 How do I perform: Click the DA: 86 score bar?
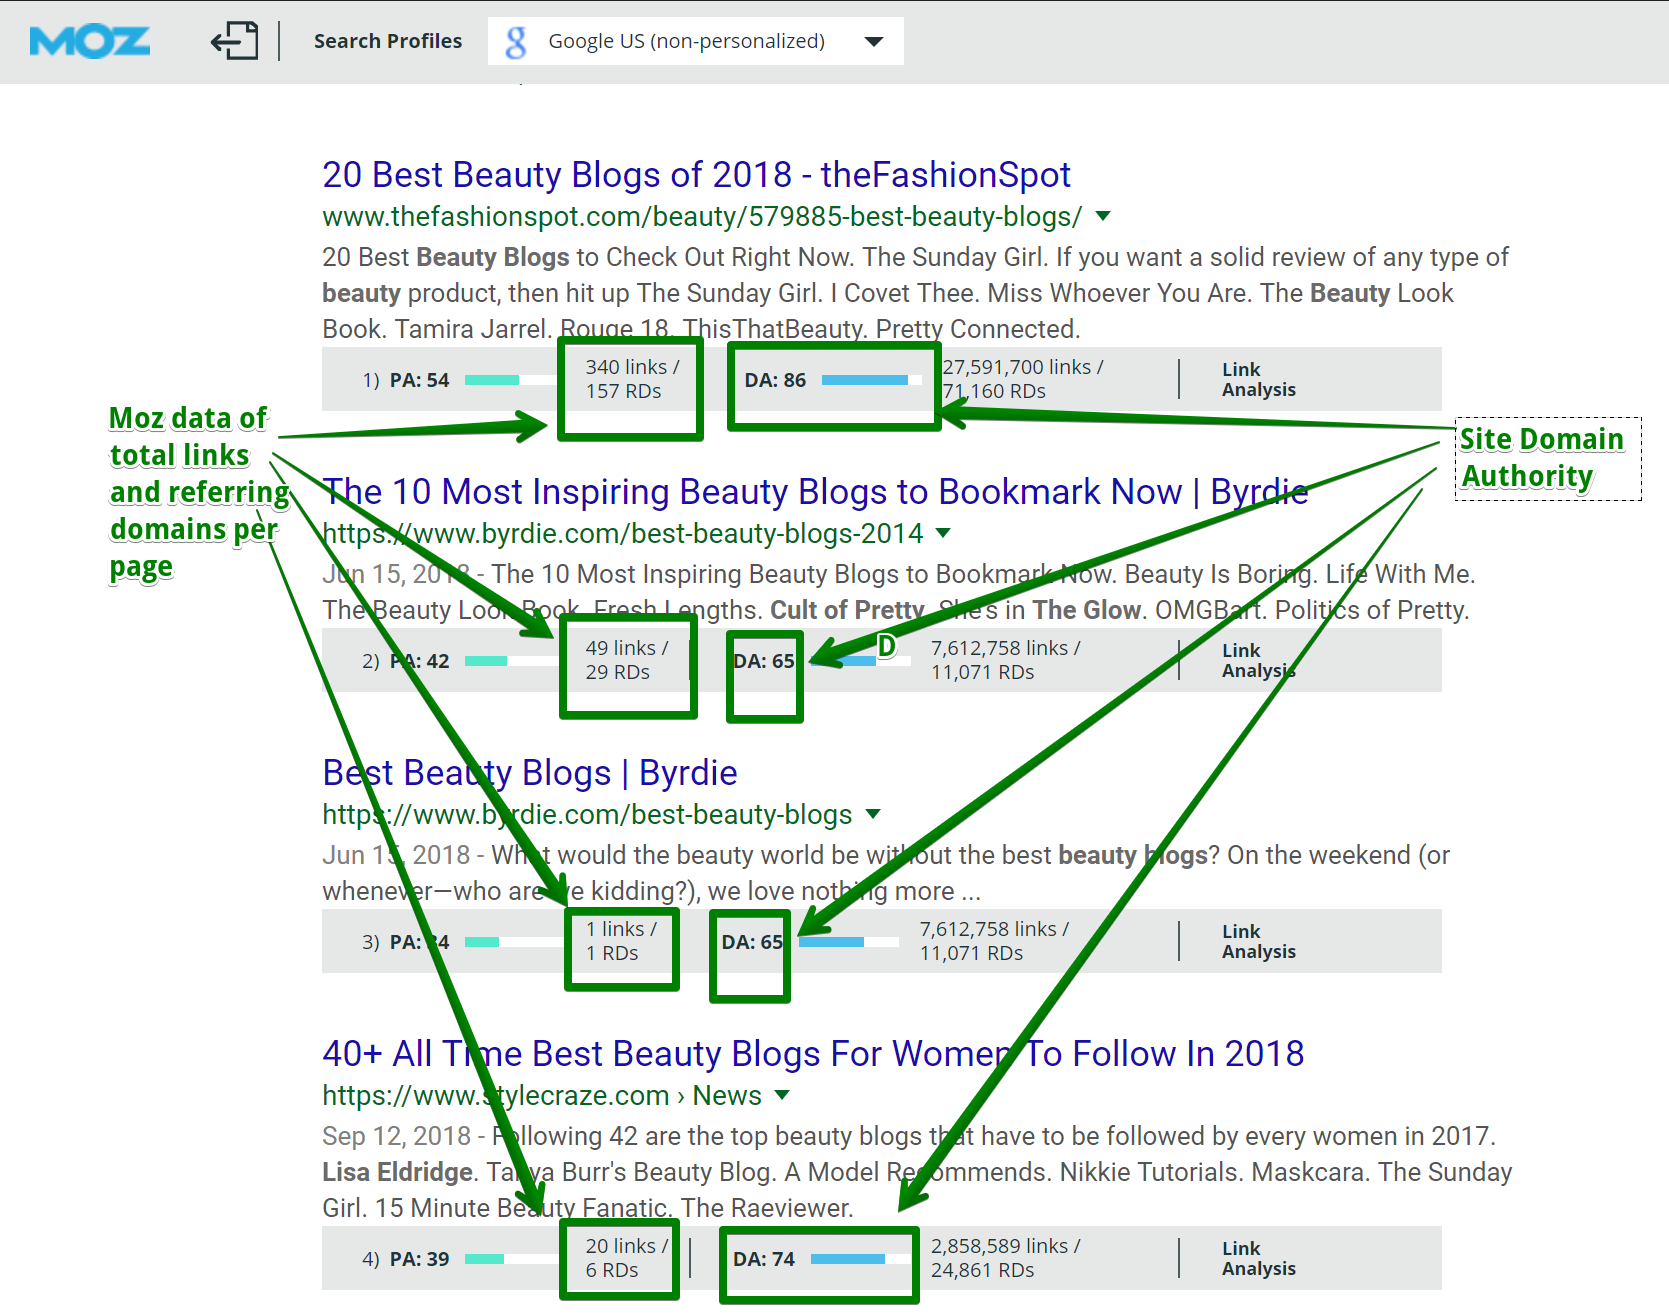click(x=870, y=380)
